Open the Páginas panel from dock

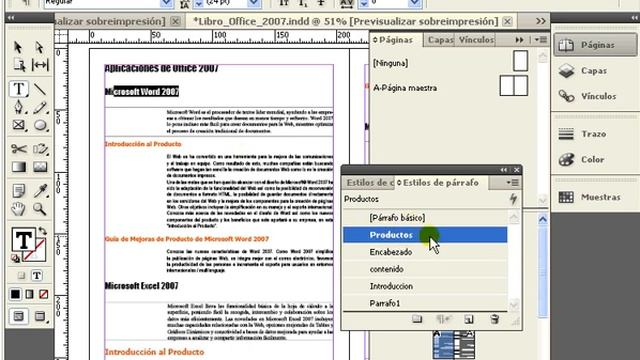[595, 45]
